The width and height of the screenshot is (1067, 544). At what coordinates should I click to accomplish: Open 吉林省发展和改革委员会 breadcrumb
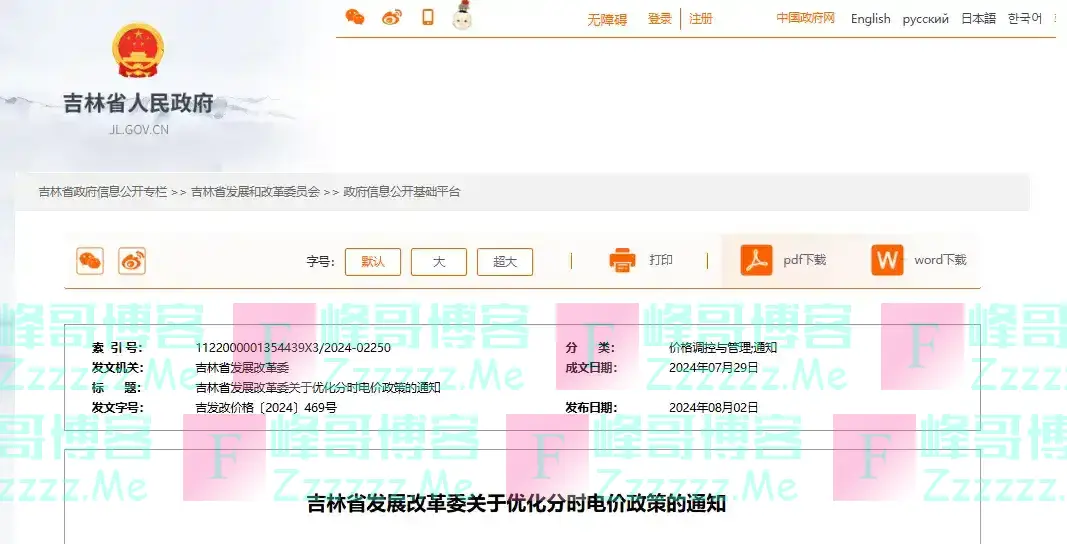click(x=255, y=192)
